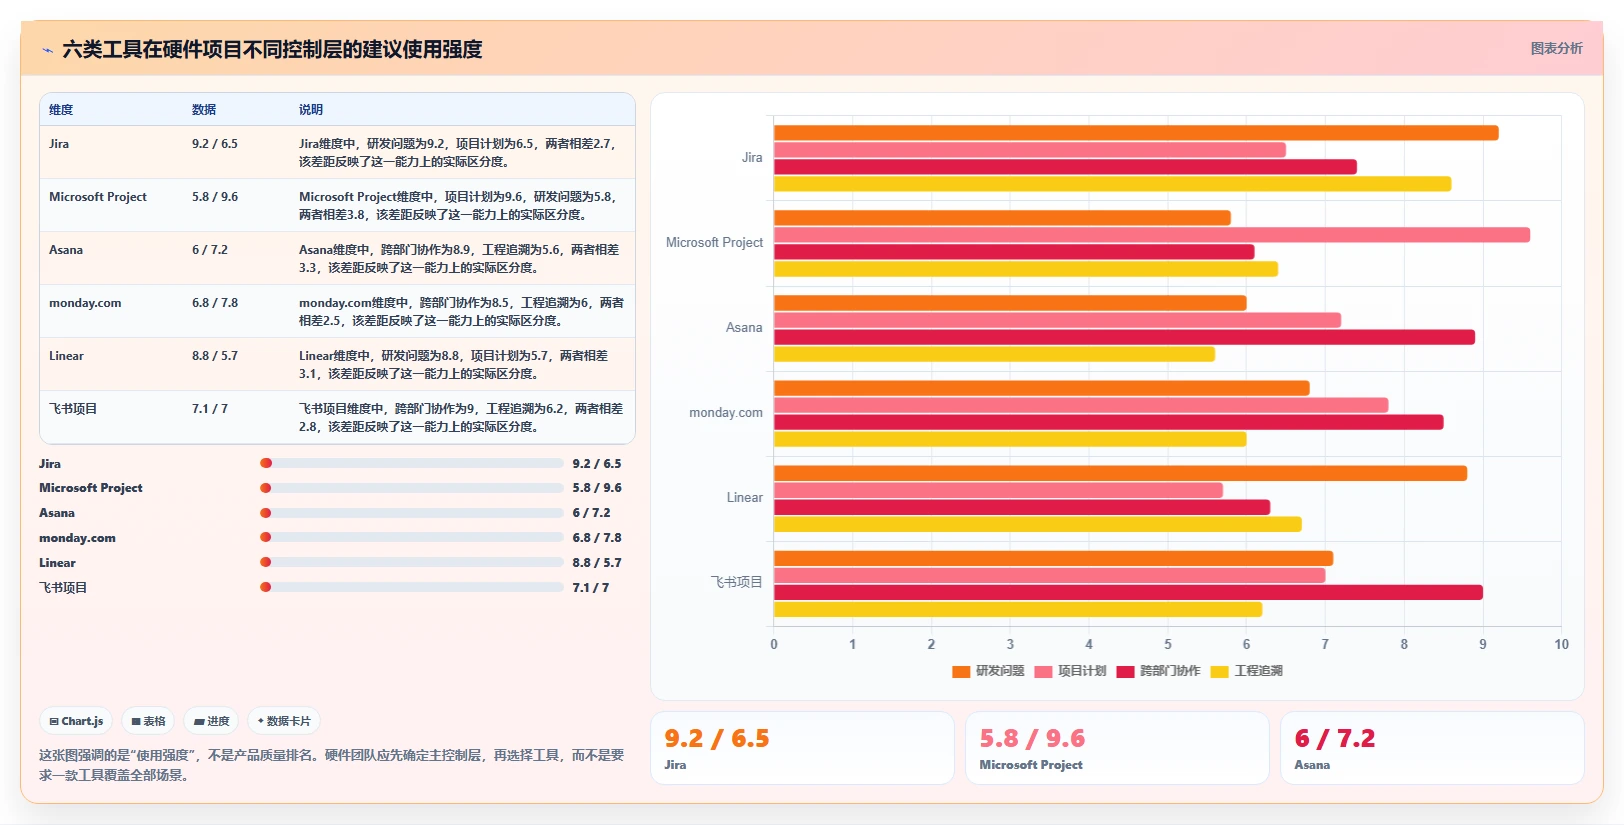Click the footnote text about 使用强度
Image resolution: width=1624 pixels, height=825 pixels.
point(332,765)
